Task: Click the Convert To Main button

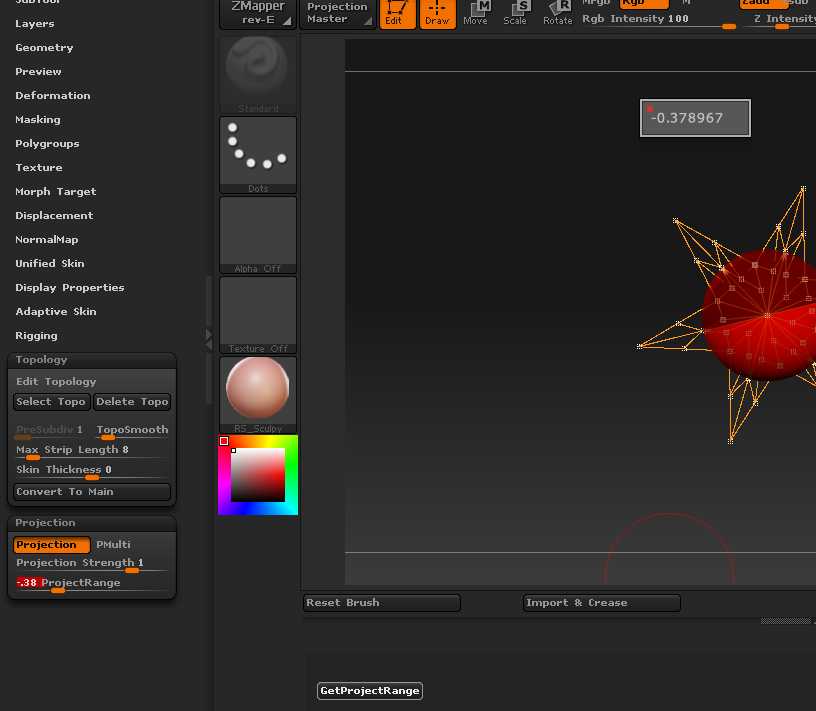Action: click(x=92, y=492)
